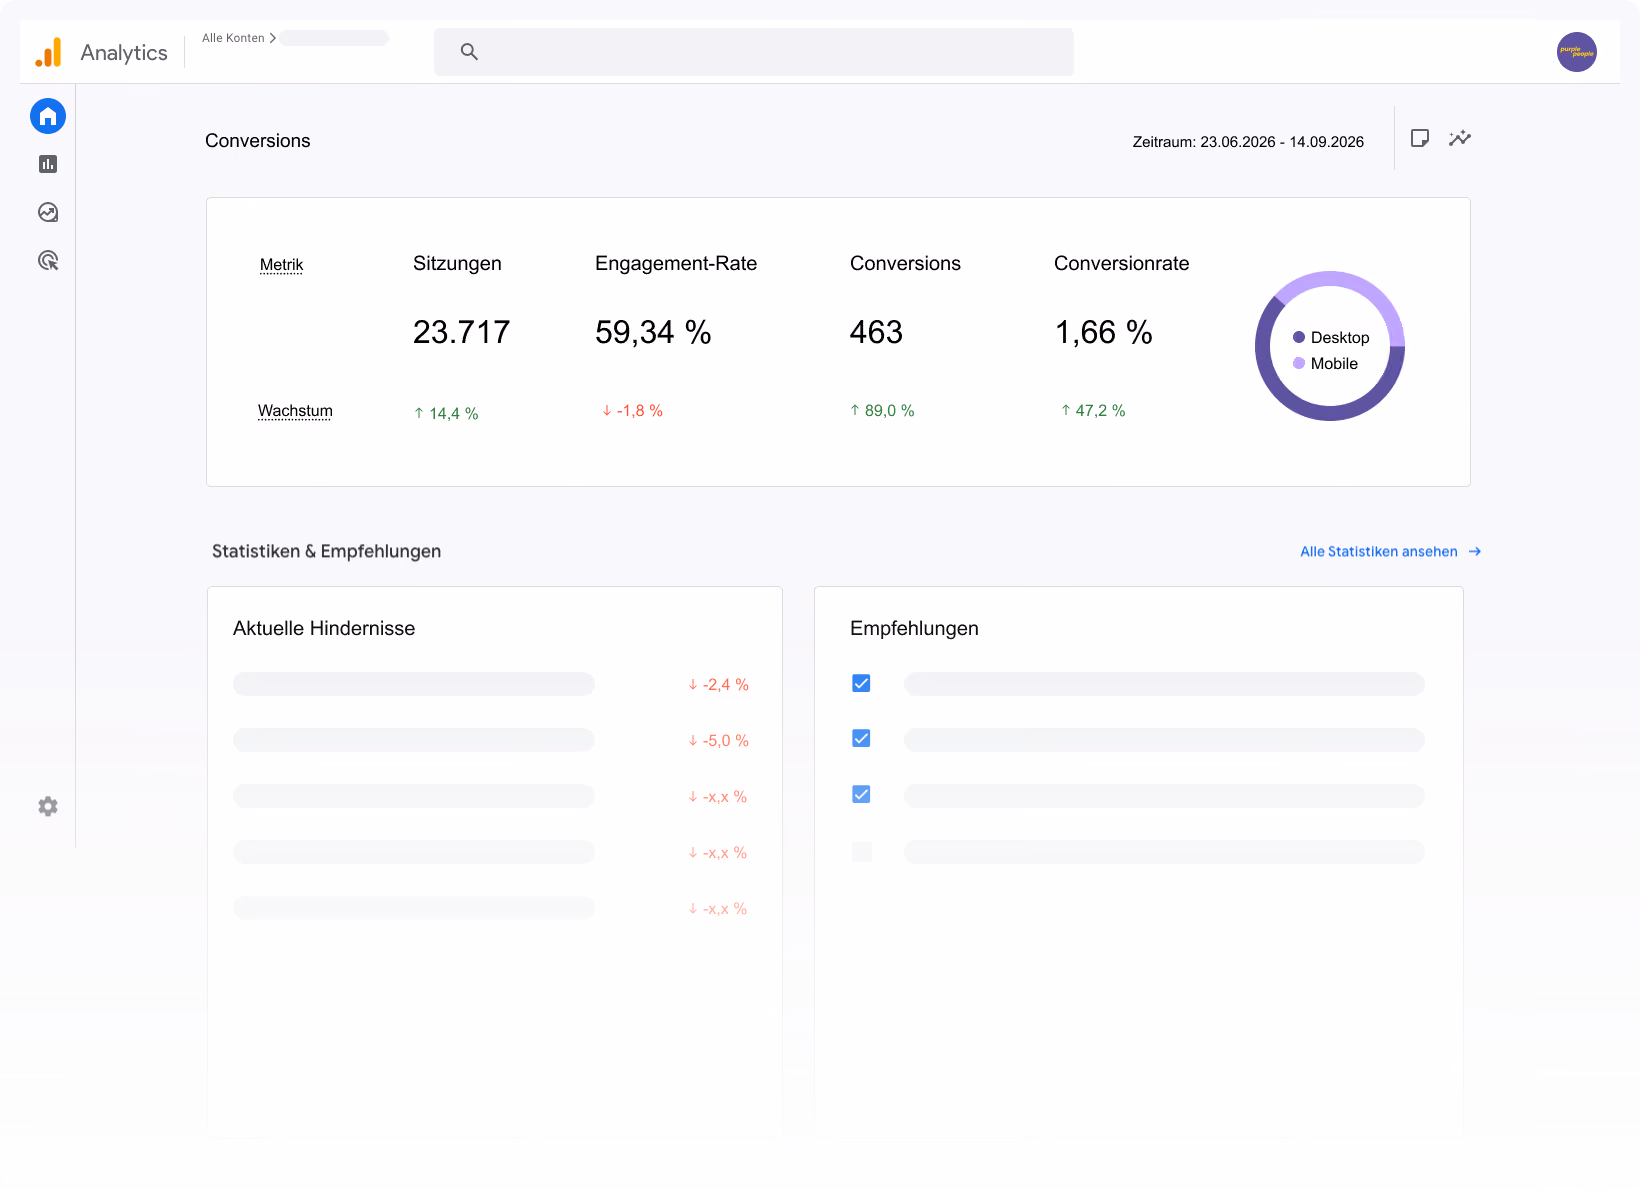Open the Advertising target cursor icon
1640x1190 pixels.
(x=48, y=260)
